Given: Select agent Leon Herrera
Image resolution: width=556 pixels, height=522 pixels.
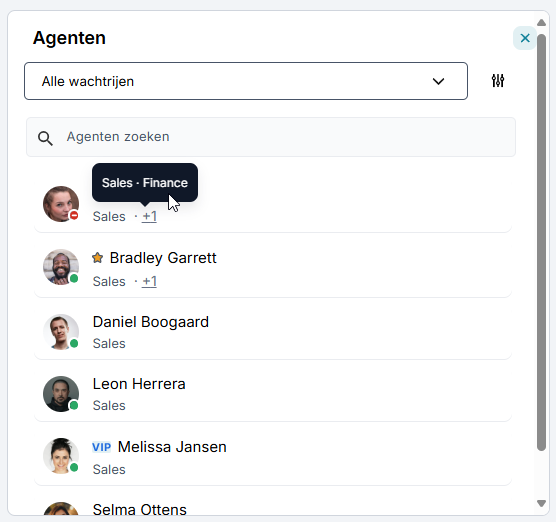Looking at the screenshot, I should click(273, 394).
